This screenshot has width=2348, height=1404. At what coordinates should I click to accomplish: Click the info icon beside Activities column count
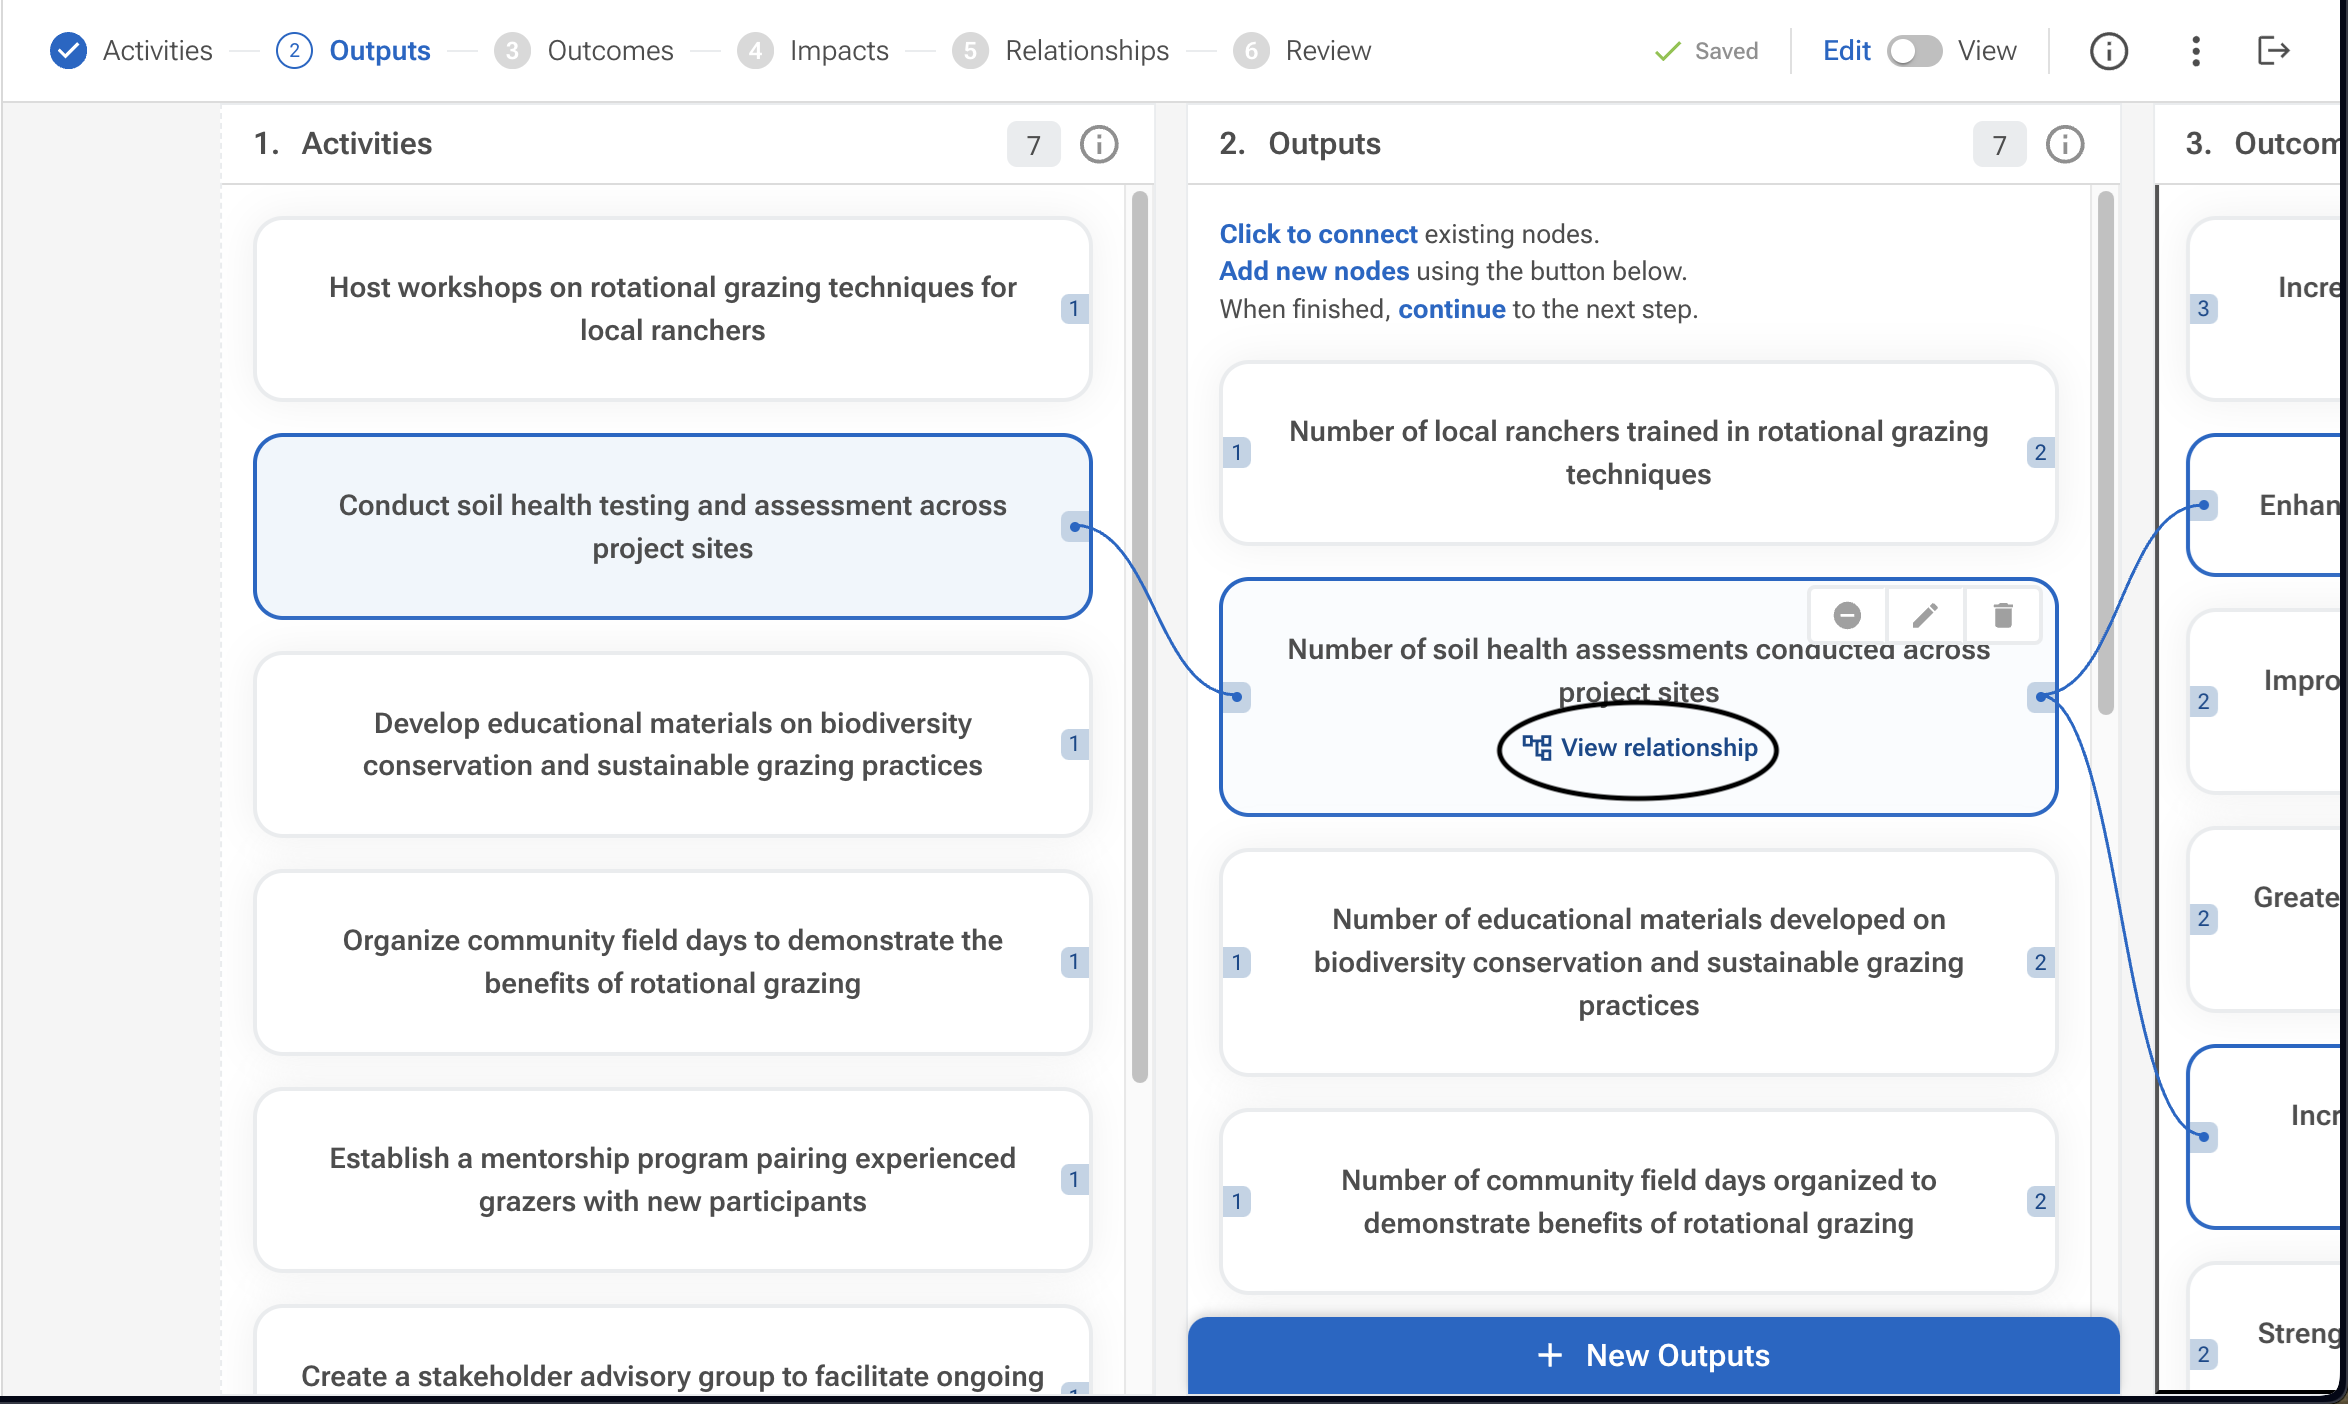coord(1099,144)
